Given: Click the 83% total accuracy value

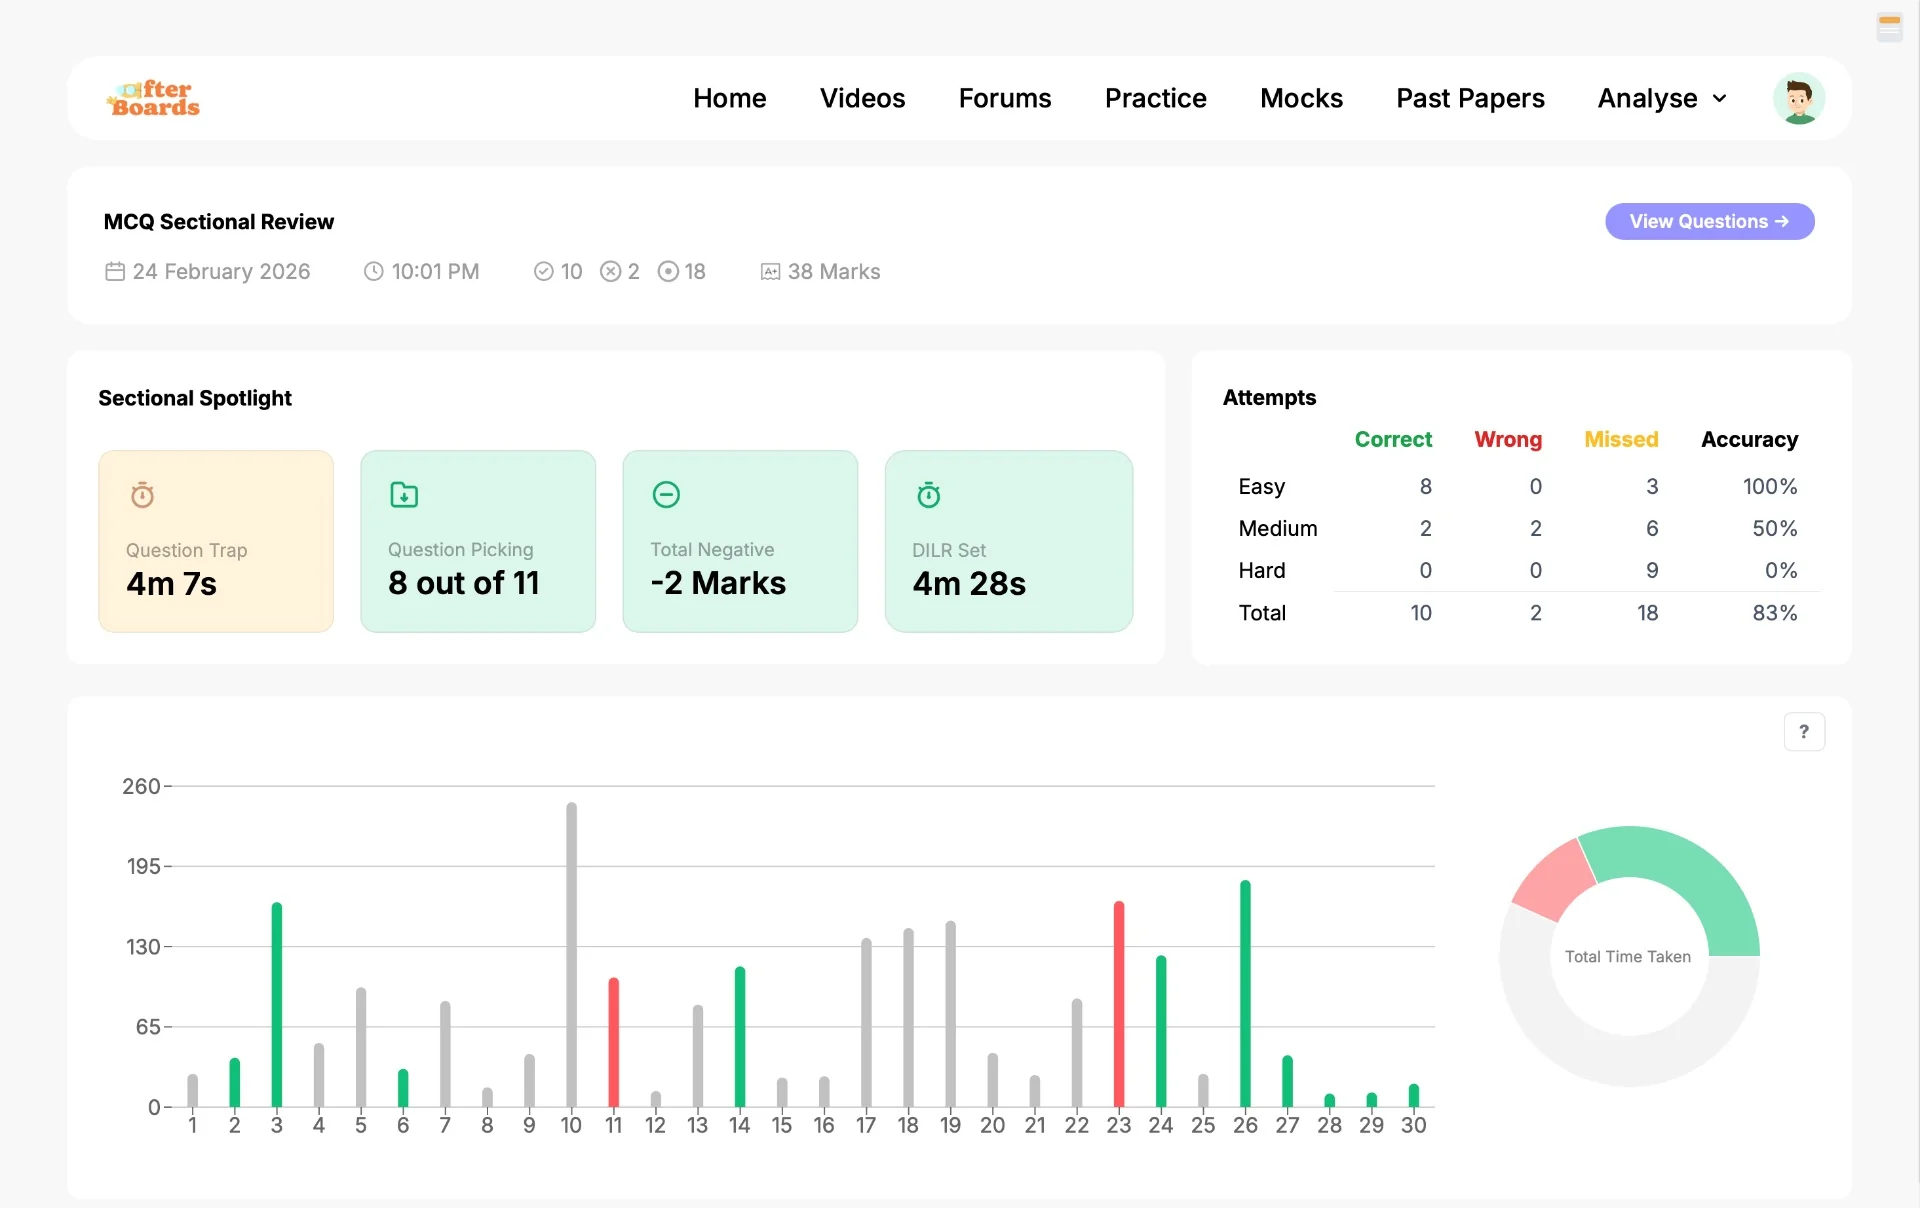Looking at the screenshot, I should click(x=1774, y=613).
